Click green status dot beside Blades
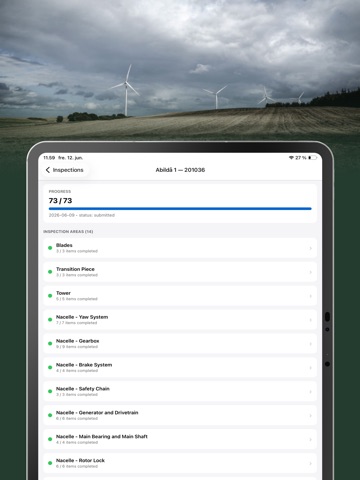Screen dimensions: 360x480 point(50,248)
